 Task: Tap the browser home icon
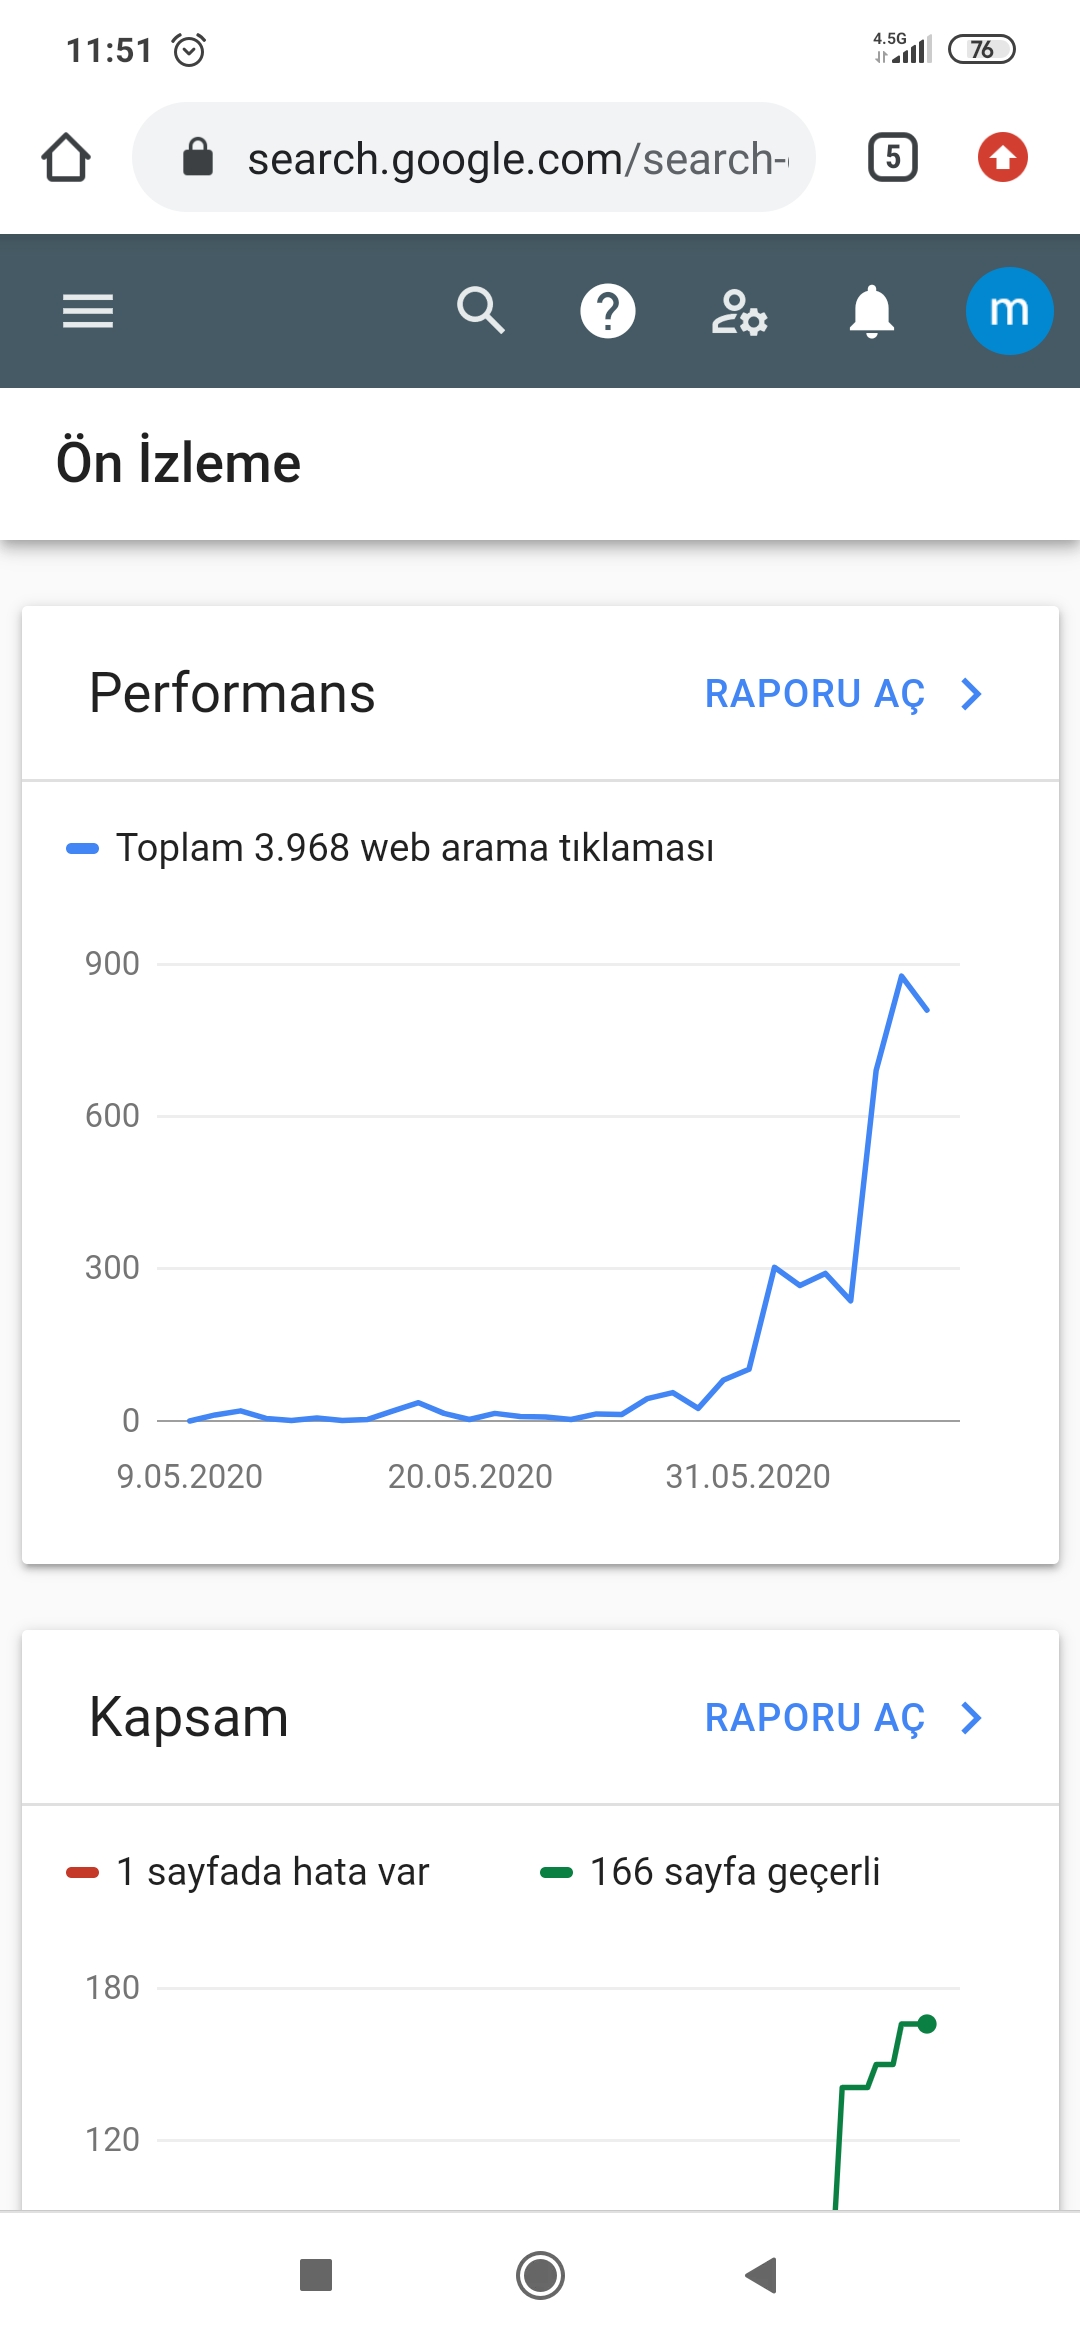(x=66, y=158)
